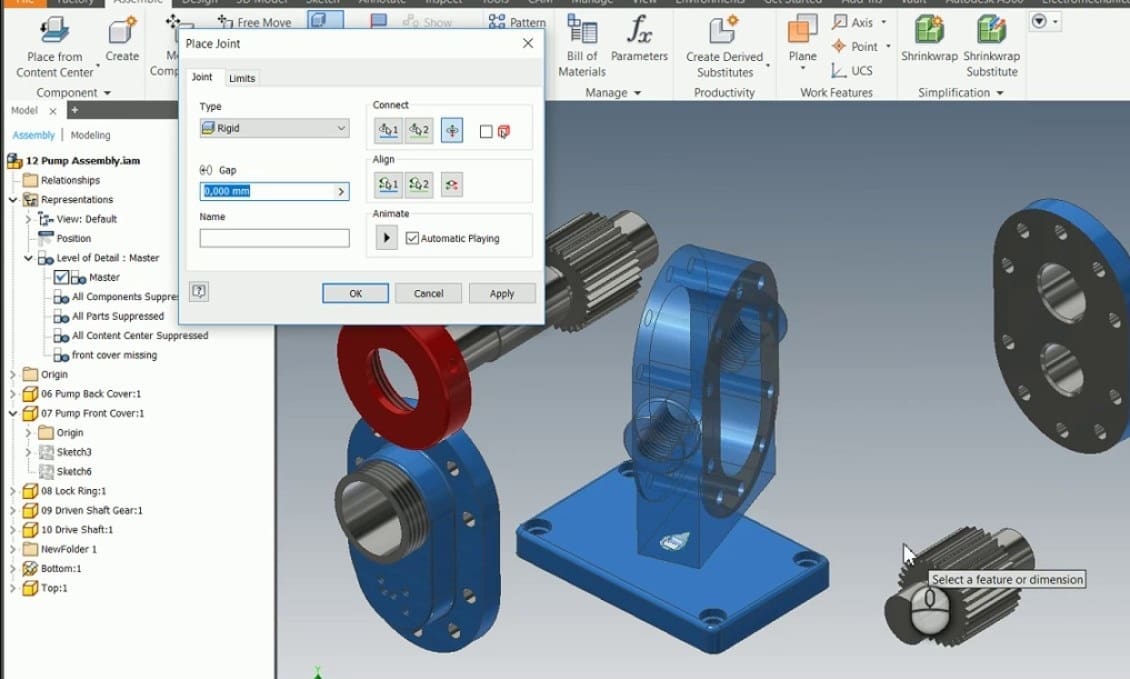1130x679 pixels.
Task: Click OK in Place Joint dialog
Action: pyautogui.click(x=355, y=293)
